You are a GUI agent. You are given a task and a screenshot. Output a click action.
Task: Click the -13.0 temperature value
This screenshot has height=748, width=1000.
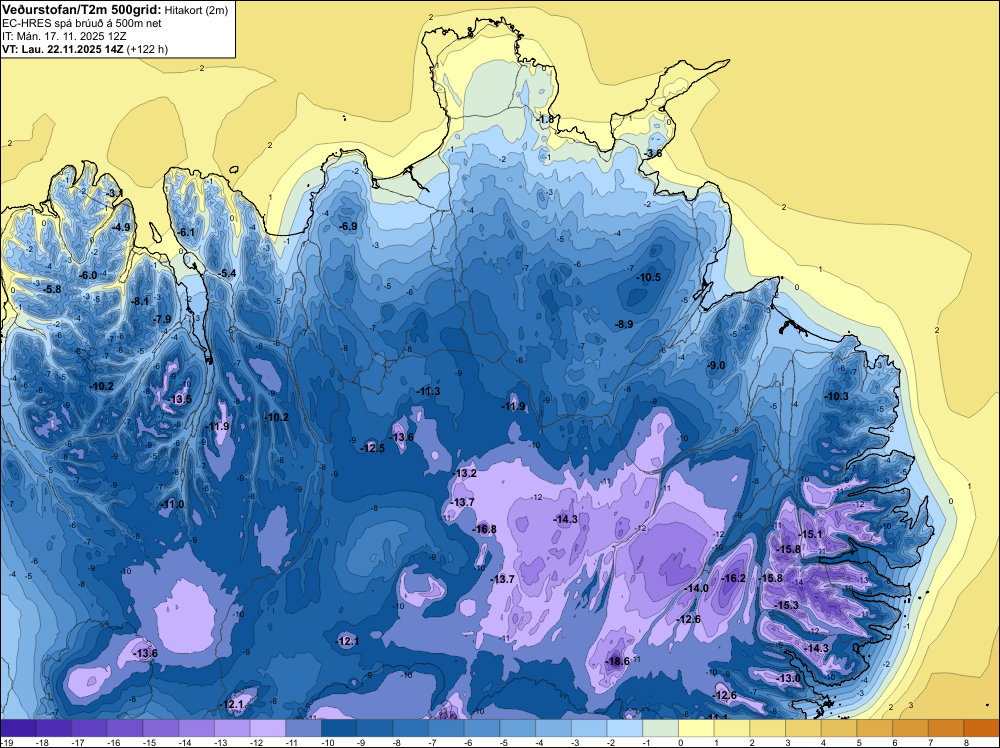[788, 678]
